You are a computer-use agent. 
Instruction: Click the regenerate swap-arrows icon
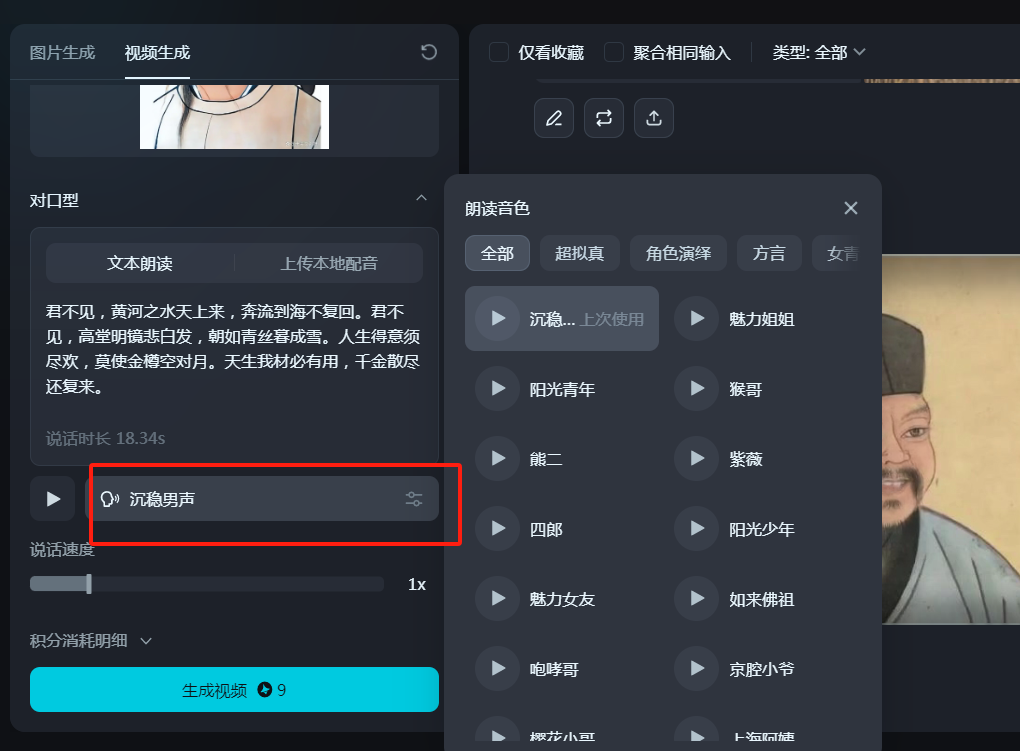(x=603, y=118)
